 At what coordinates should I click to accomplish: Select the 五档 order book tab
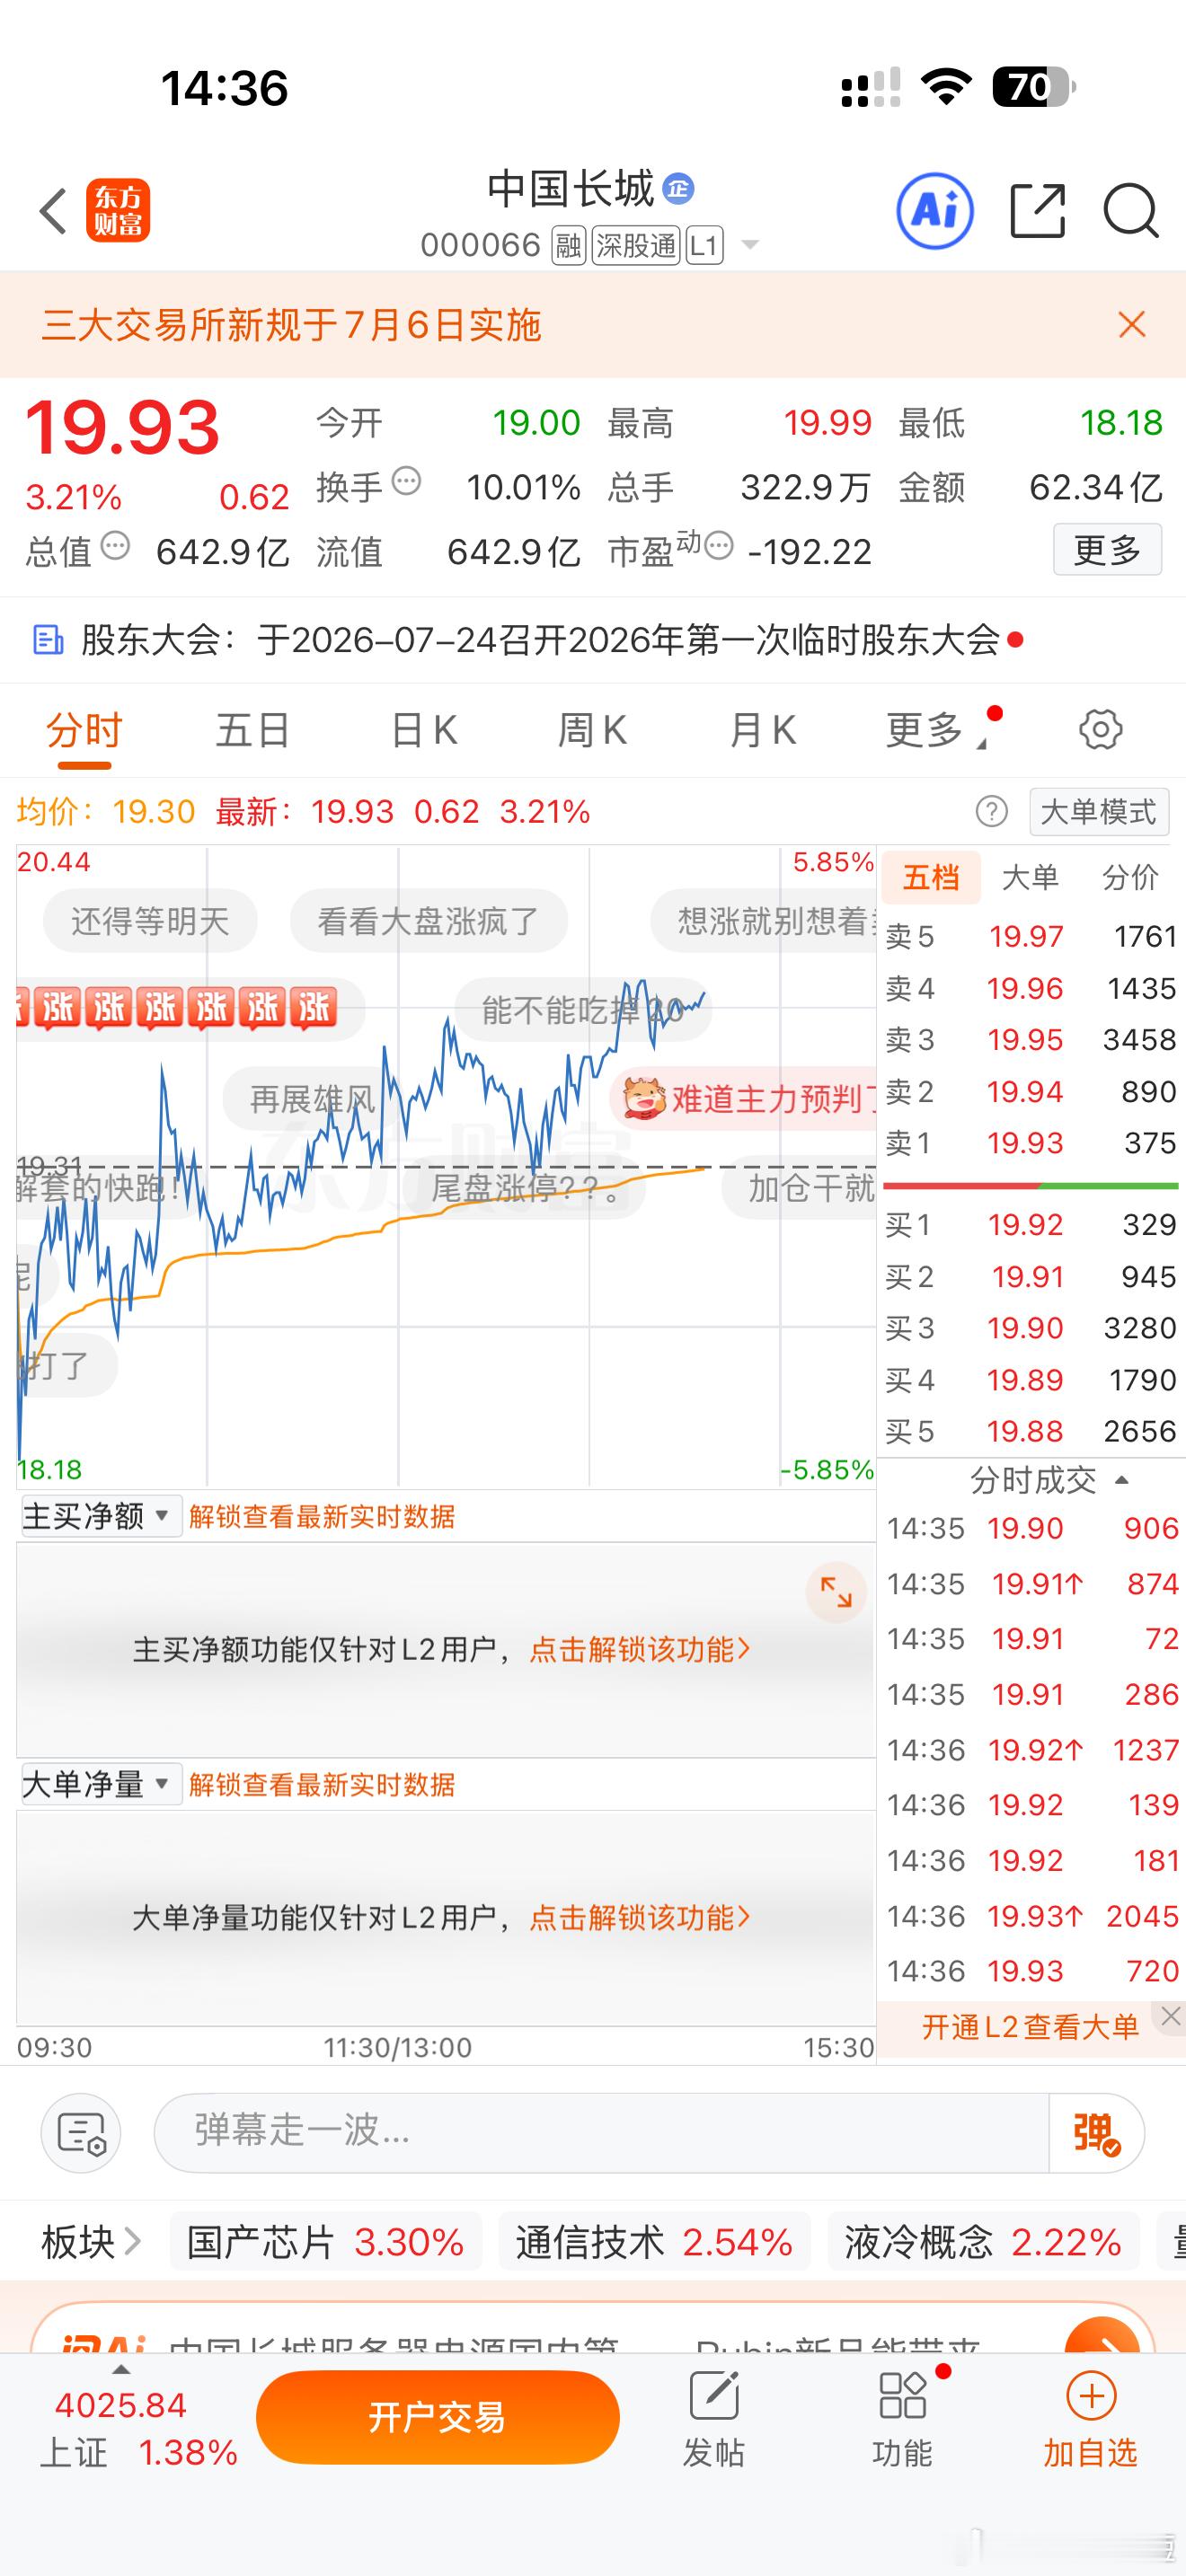pyautogui.click(x=931, y=877)
